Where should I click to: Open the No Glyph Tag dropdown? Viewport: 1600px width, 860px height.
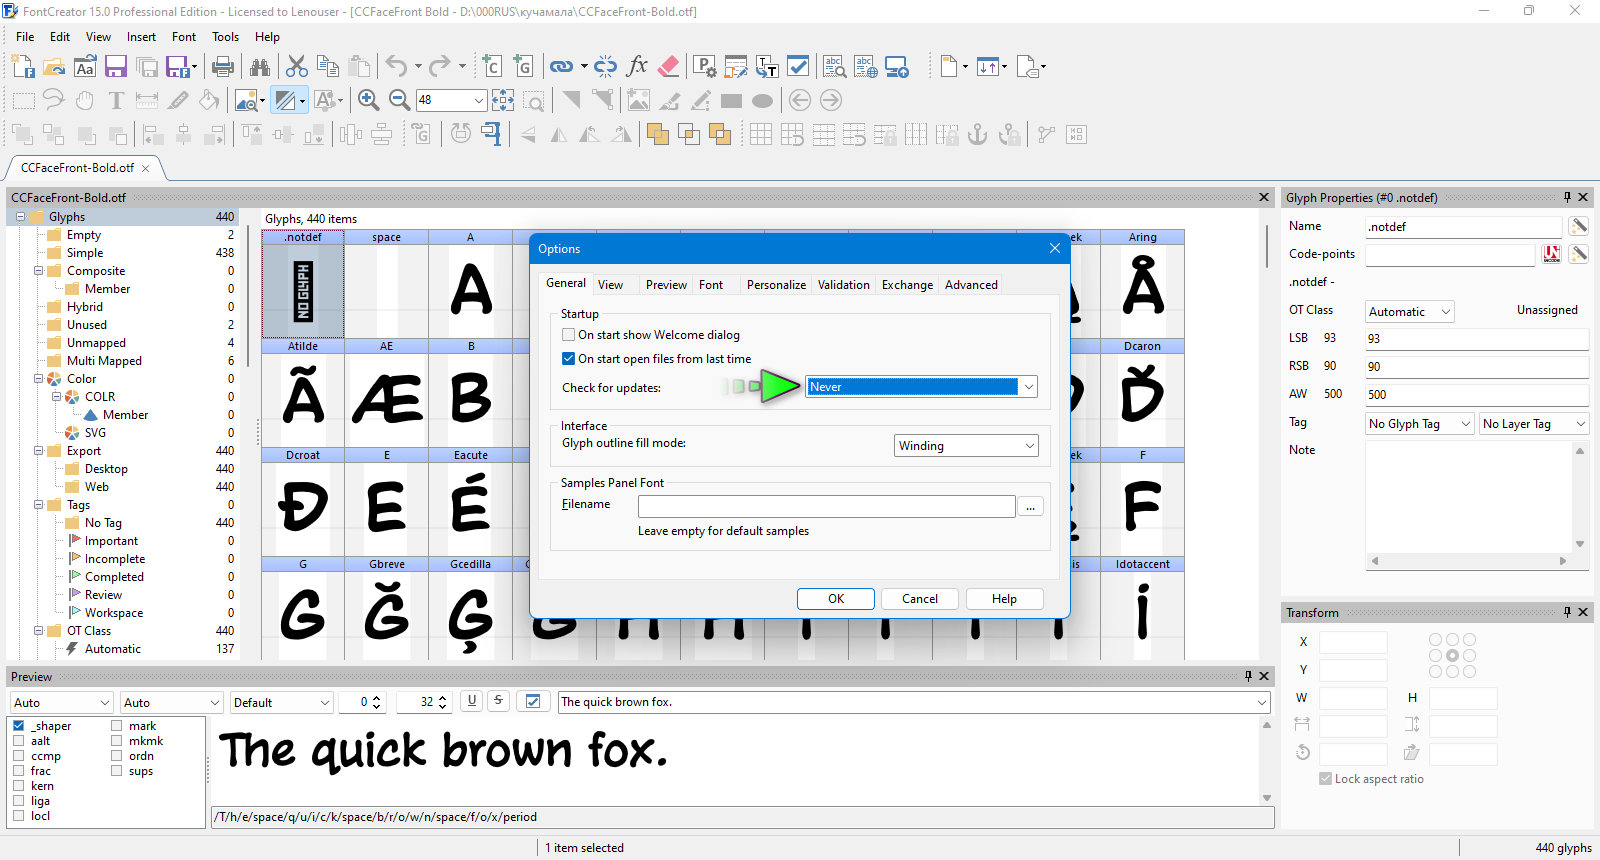click(1420, 424)
